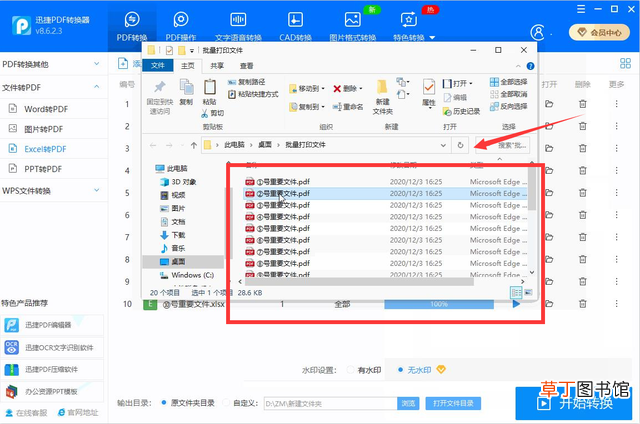Click 复制路径 in the ribbon

pyautogui.click(x=247, y=82)
